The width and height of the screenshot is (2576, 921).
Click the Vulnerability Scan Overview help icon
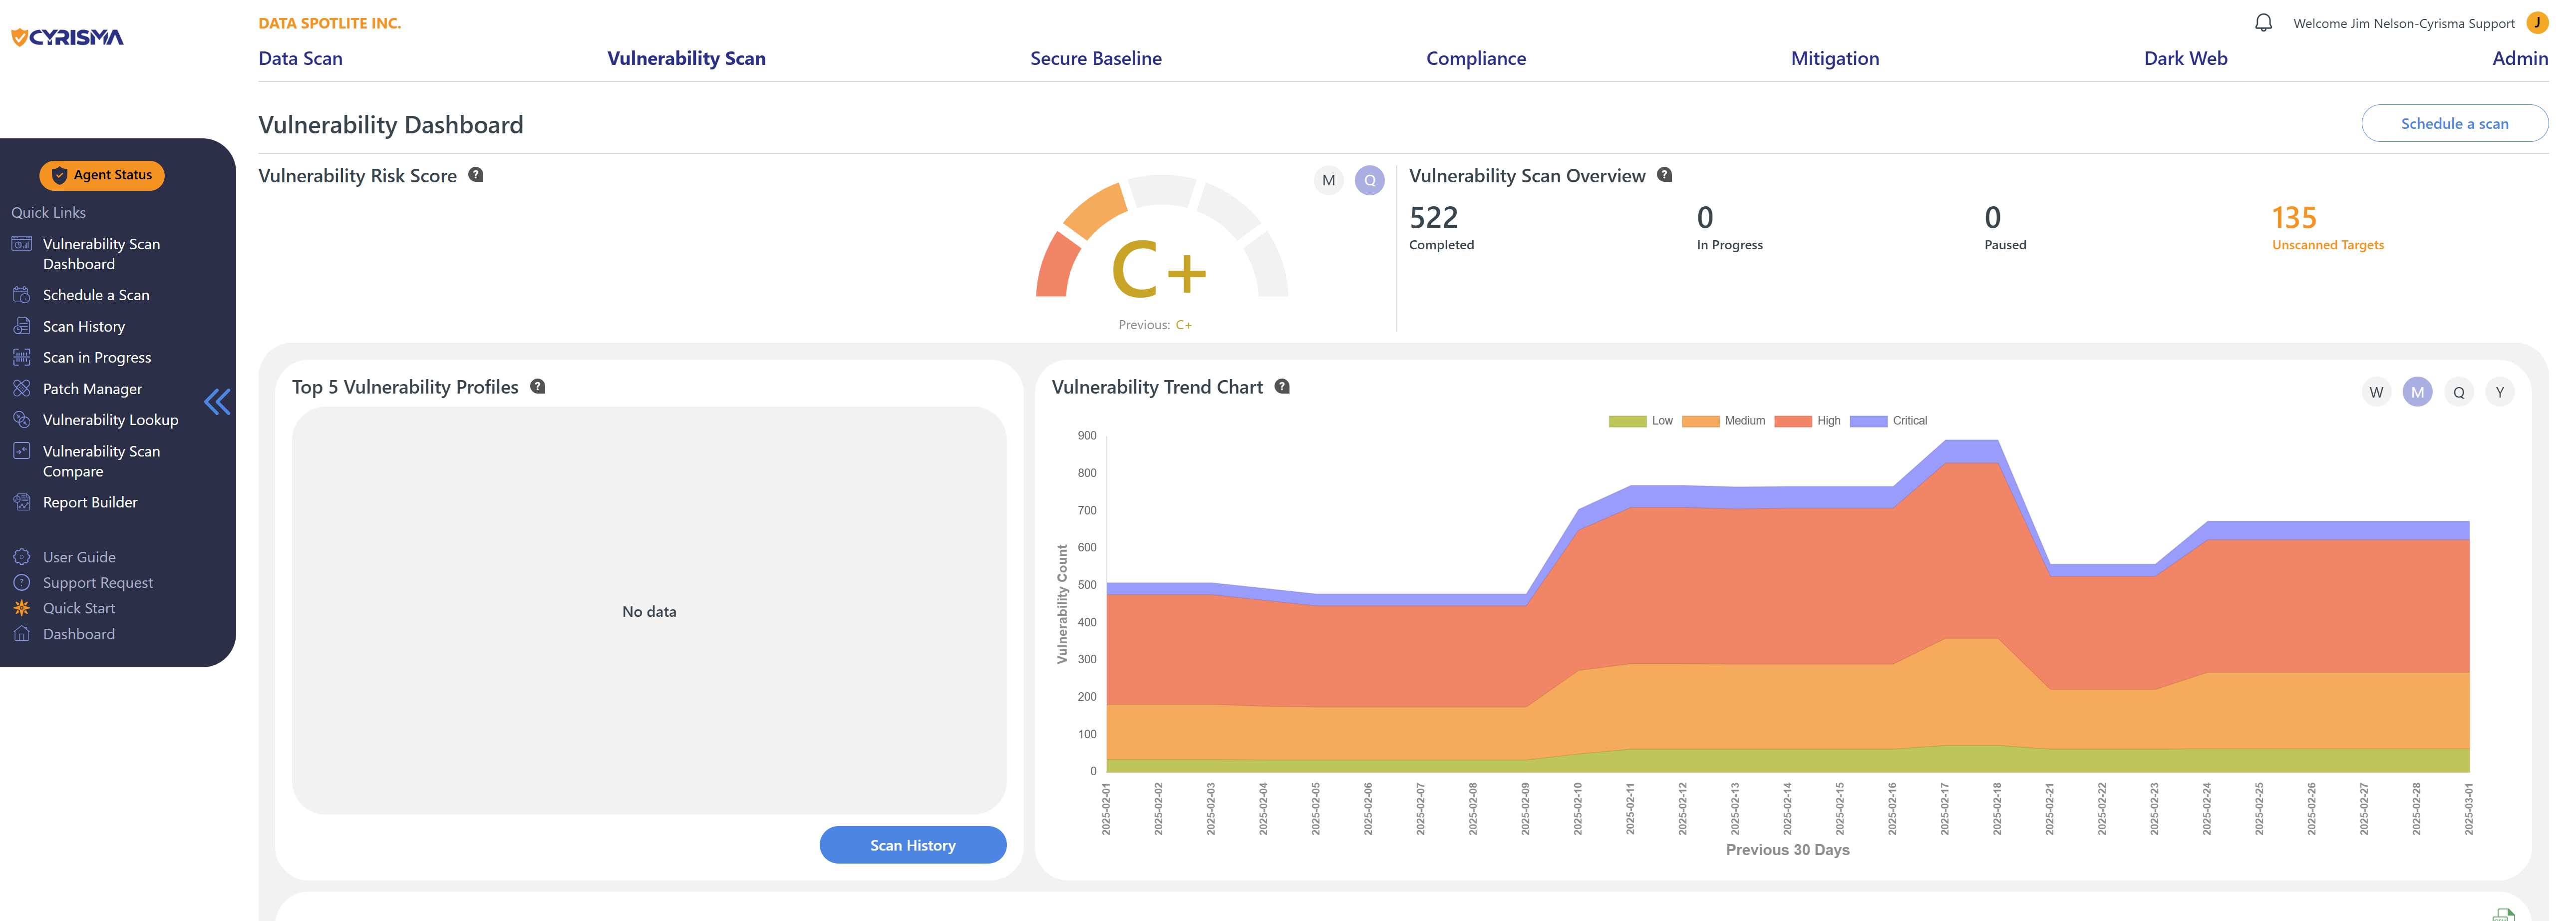(1664, 175)
